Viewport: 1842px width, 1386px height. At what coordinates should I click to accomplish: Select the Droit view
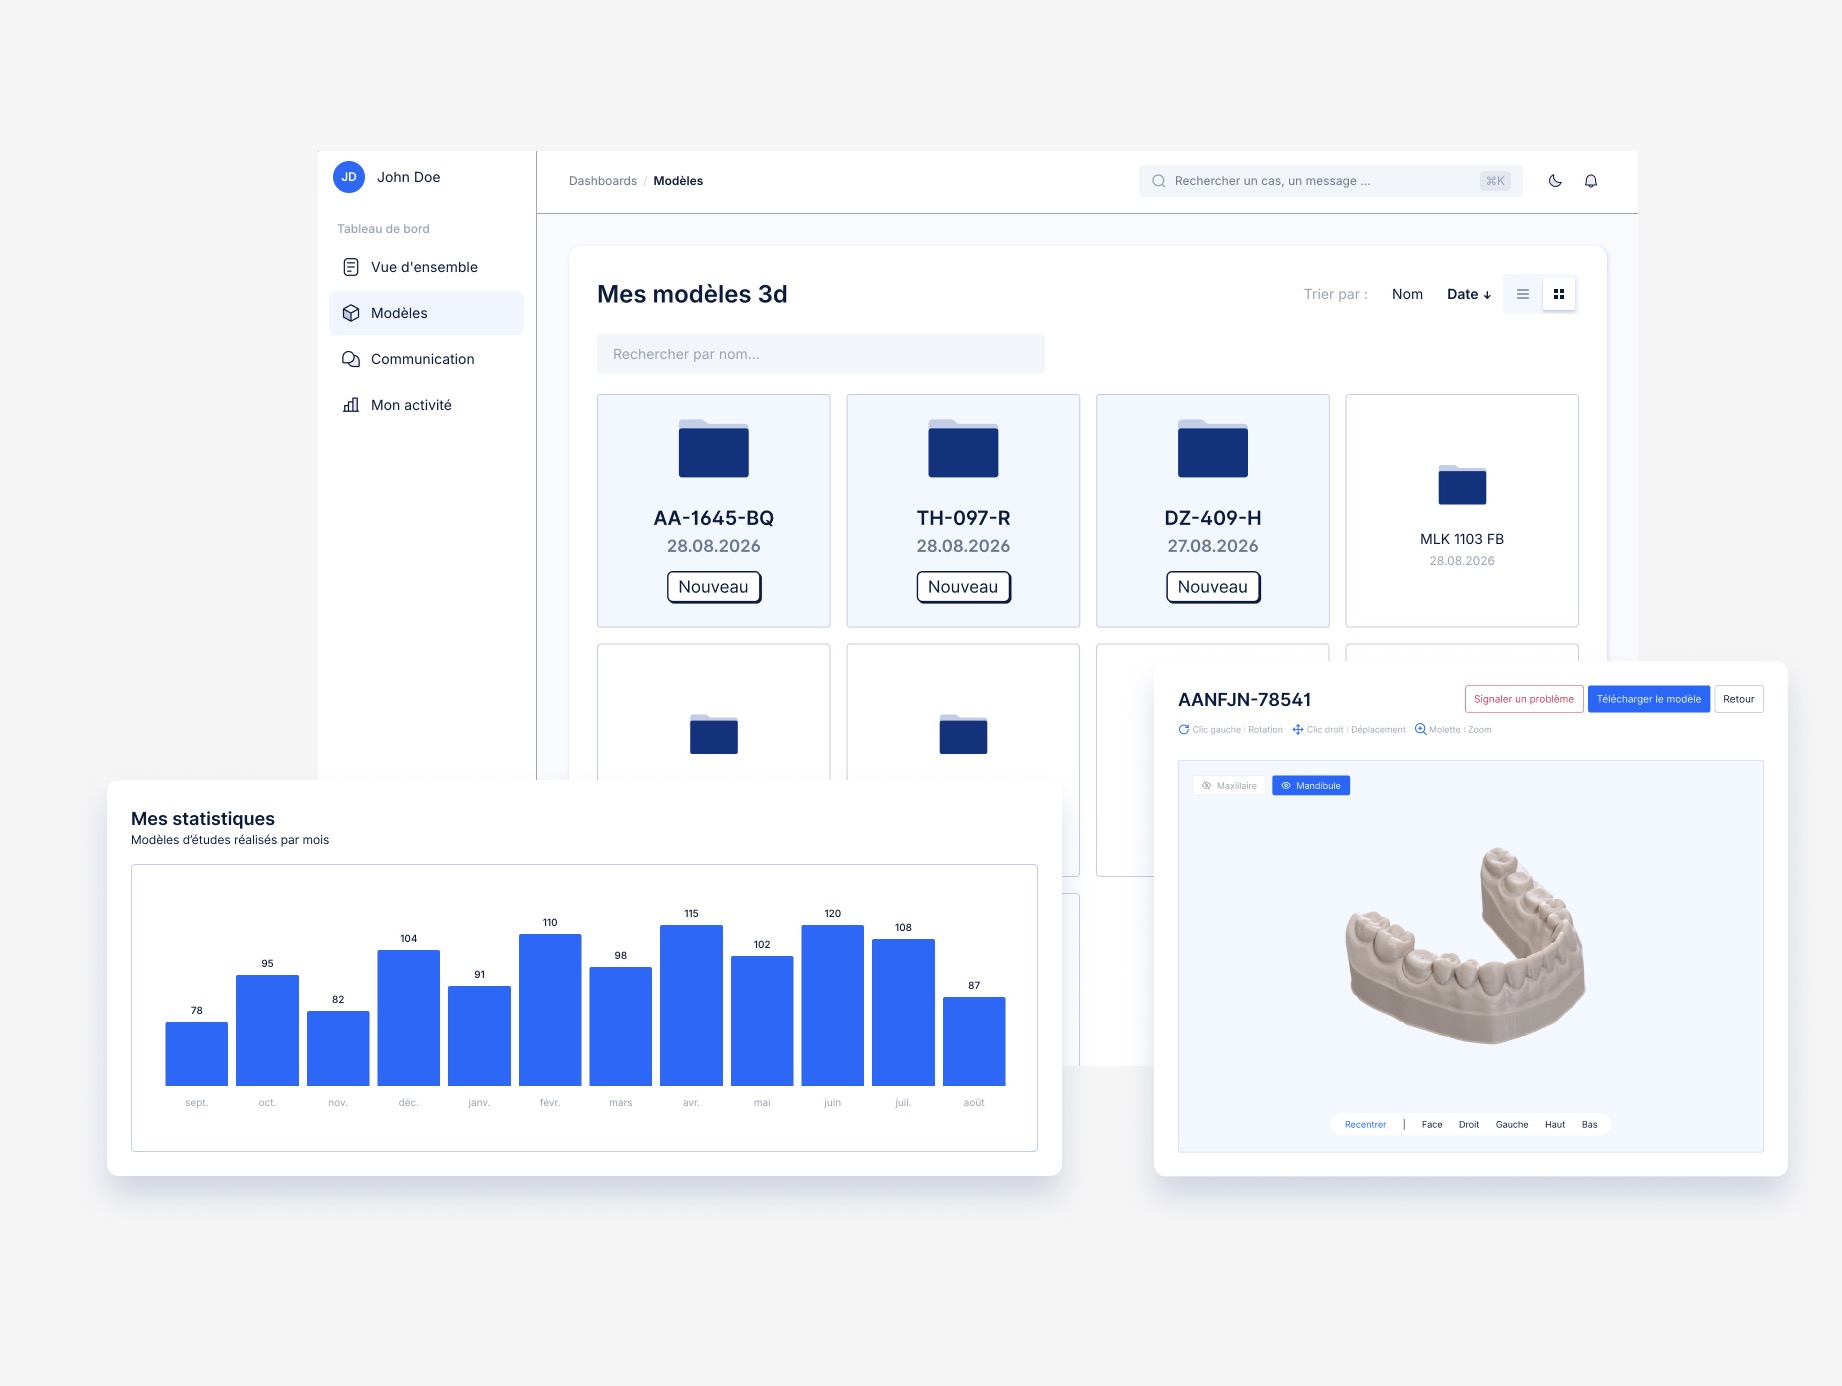click(x=1469, y=1125)
